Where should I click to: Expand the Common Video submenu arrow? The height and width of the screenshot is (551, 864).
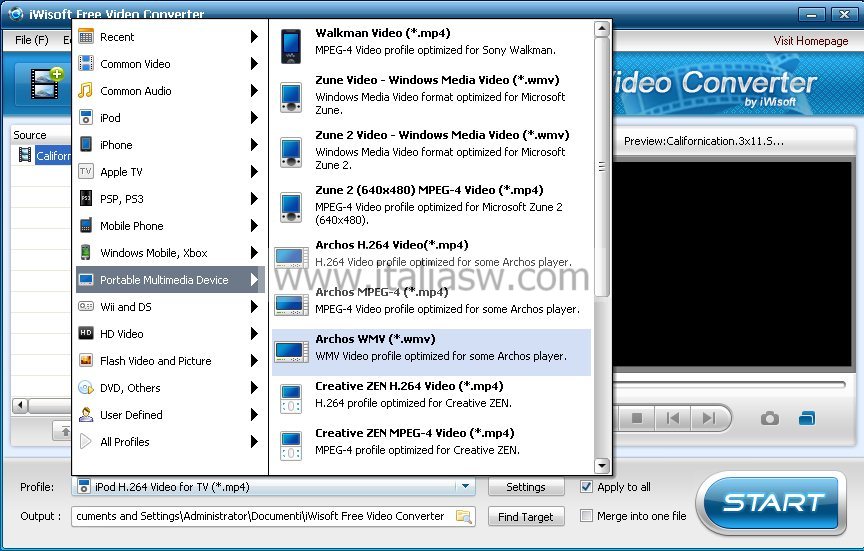click(x=254, y=64)
